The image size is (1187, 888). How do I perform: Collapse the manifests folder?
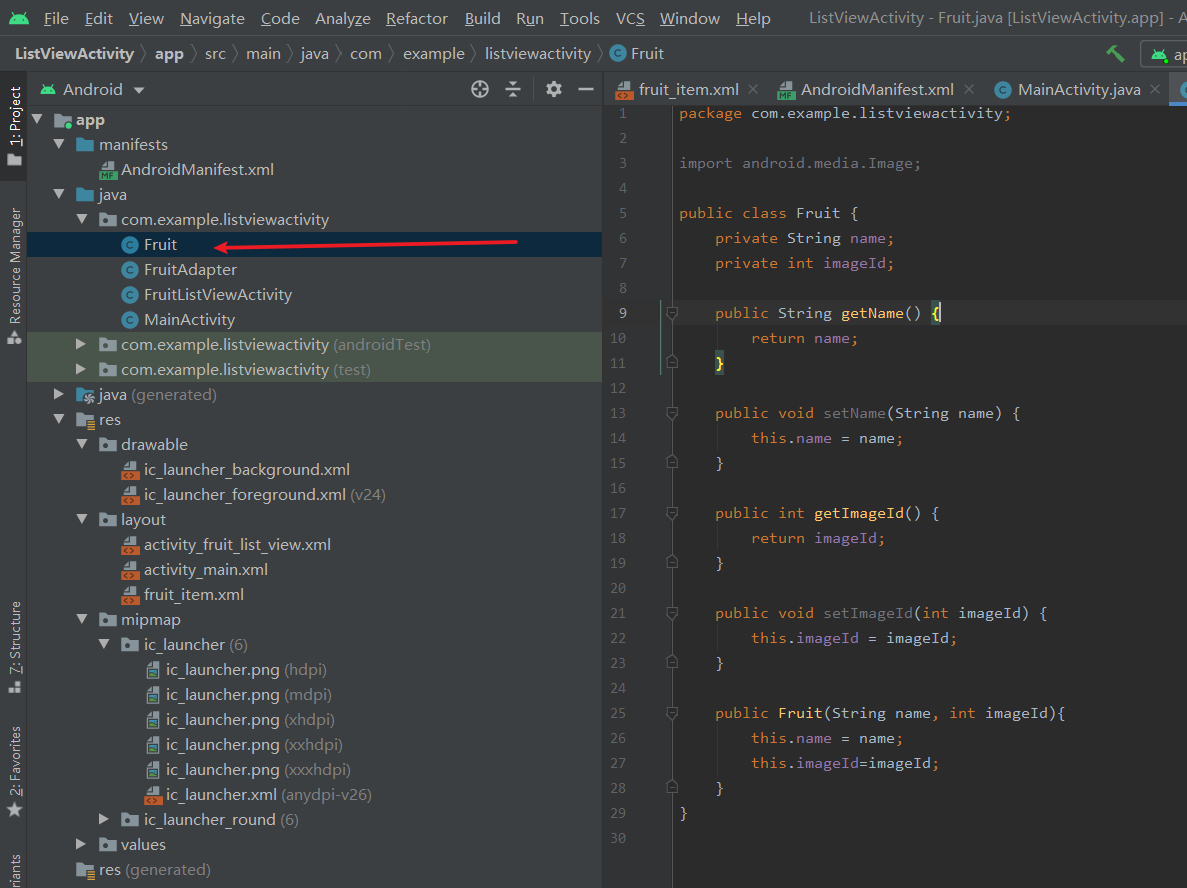(59, 145)
